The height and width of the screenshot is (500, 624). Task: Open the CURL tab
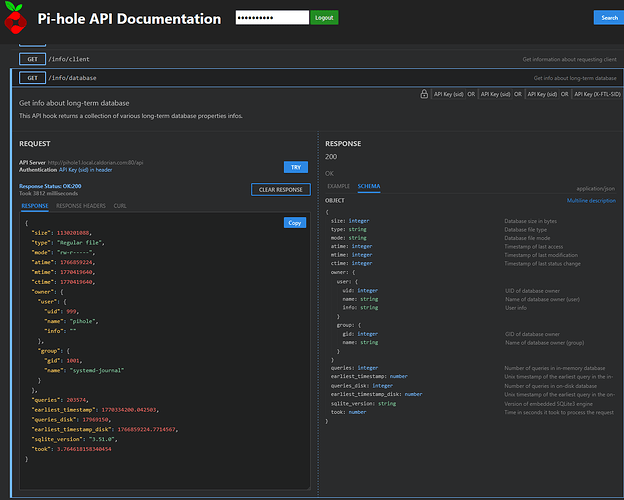click(120, 205)
